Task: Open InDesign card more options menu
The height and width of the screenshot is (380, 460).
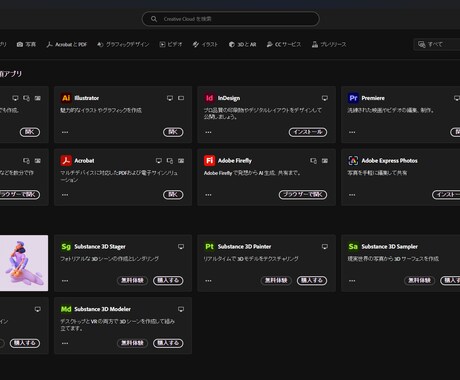Action: [208, 132]
